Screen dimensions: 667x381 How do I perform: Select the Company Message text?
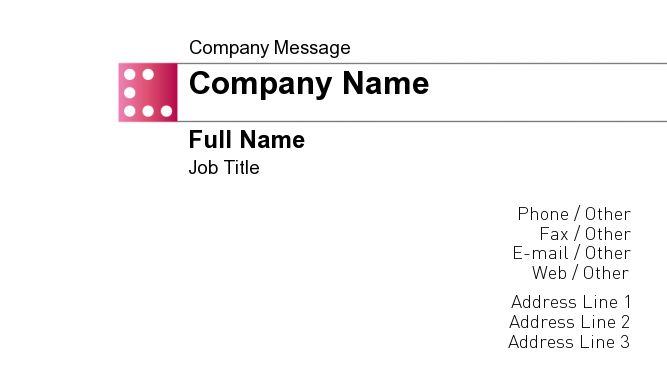270,48
